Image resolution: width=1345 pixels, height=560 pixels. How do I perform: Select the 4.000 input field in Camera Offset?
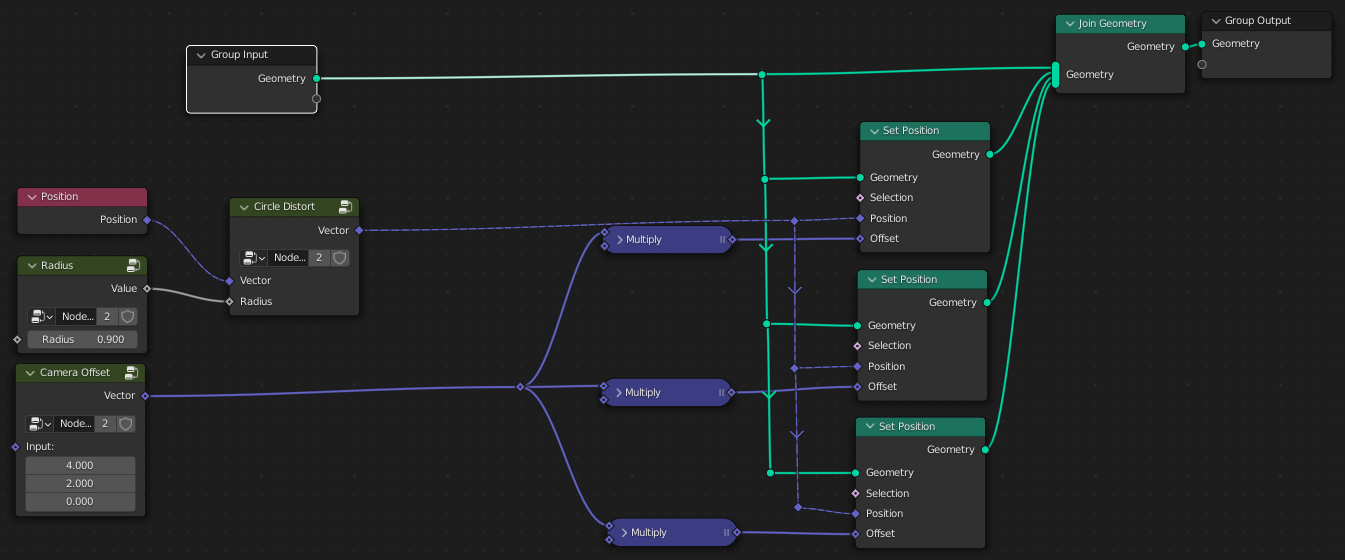pos(79,465)
